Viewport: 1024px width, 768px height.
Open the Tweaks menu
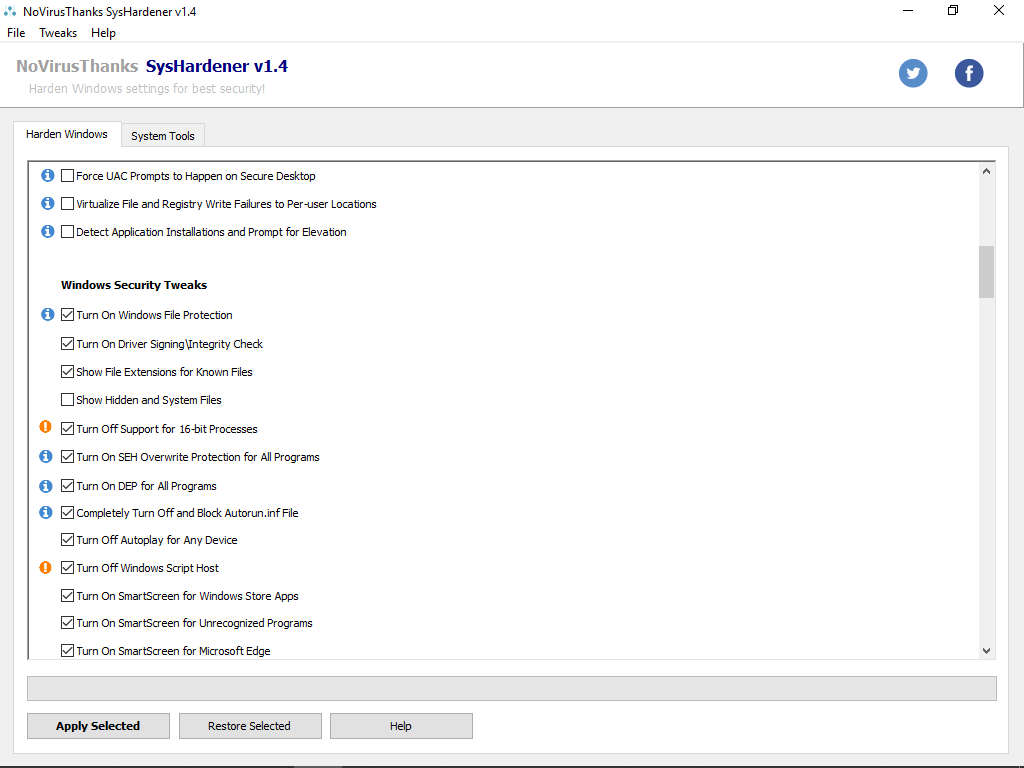[x=58, y=33]
